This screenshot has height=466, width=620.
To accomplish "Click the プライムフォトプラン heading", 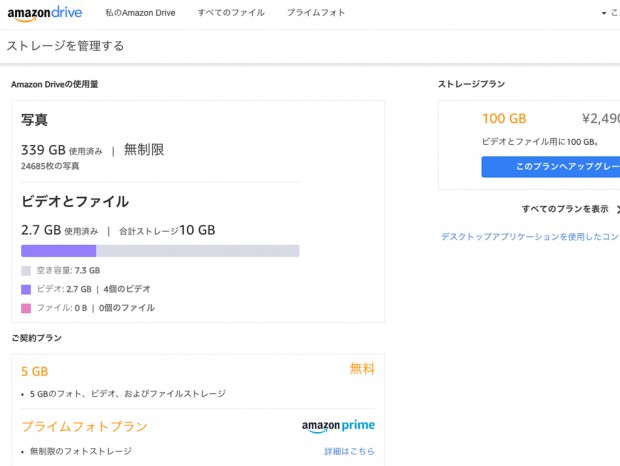I will (84, 427).
